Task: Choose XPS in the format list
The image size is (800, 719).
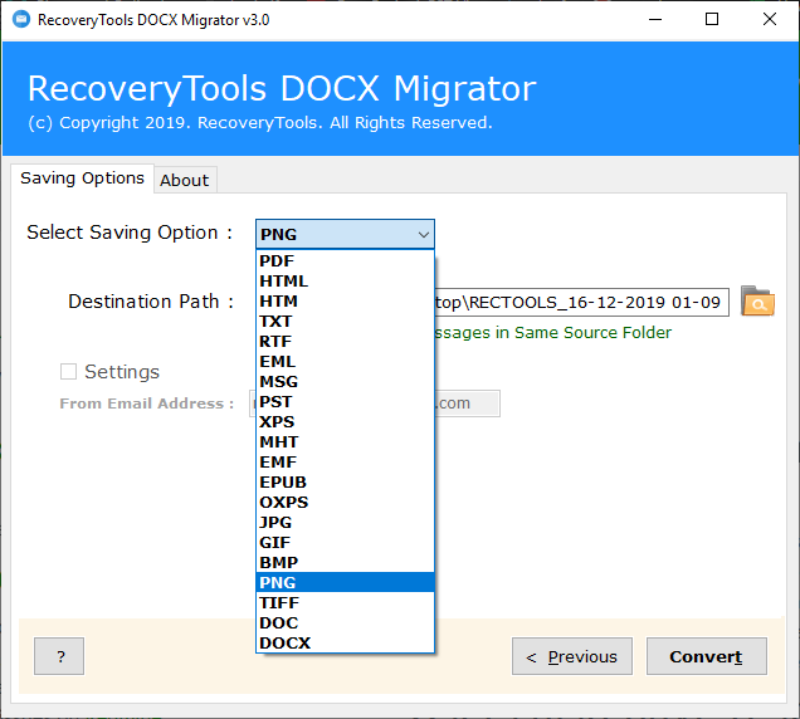Action: (x=345, y=422)
